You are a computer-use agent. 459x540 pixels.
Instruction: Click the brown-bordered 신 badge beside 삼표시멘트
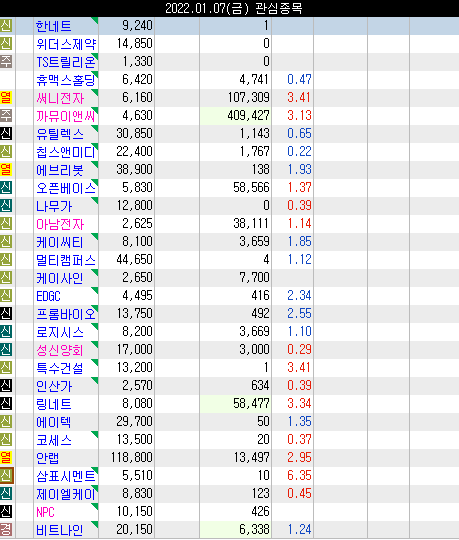pyautogui.click(x=6, y=476)
